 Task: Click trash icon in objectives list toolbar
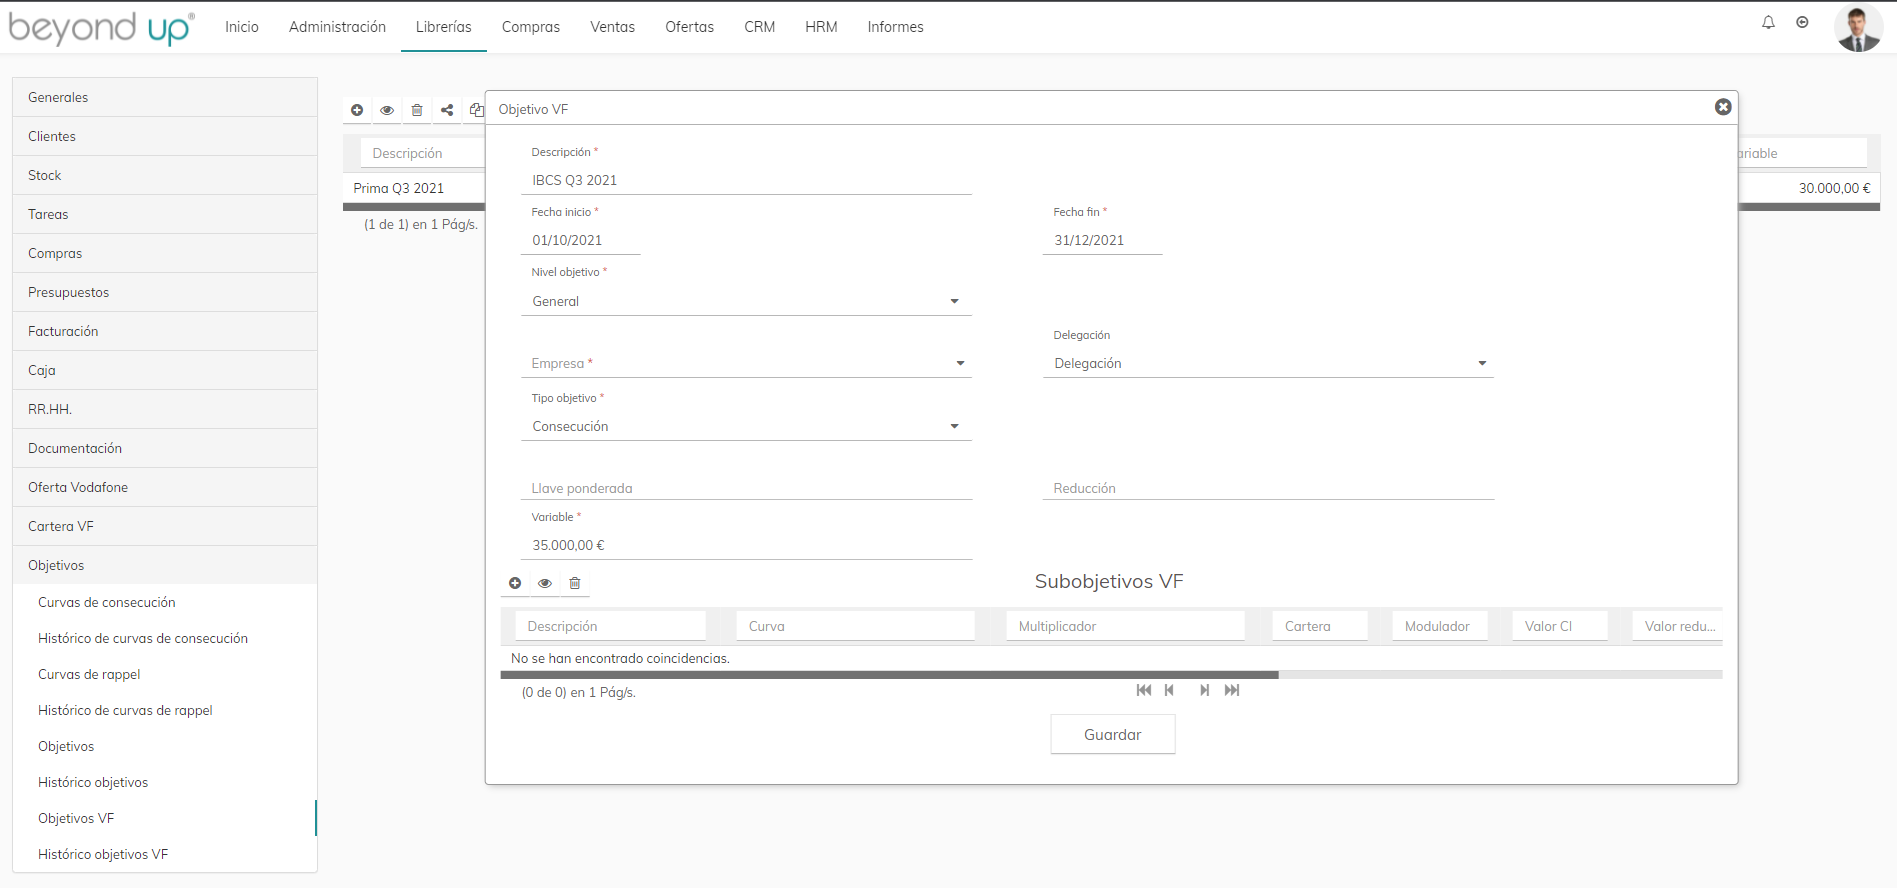click(x=417, y=110)
